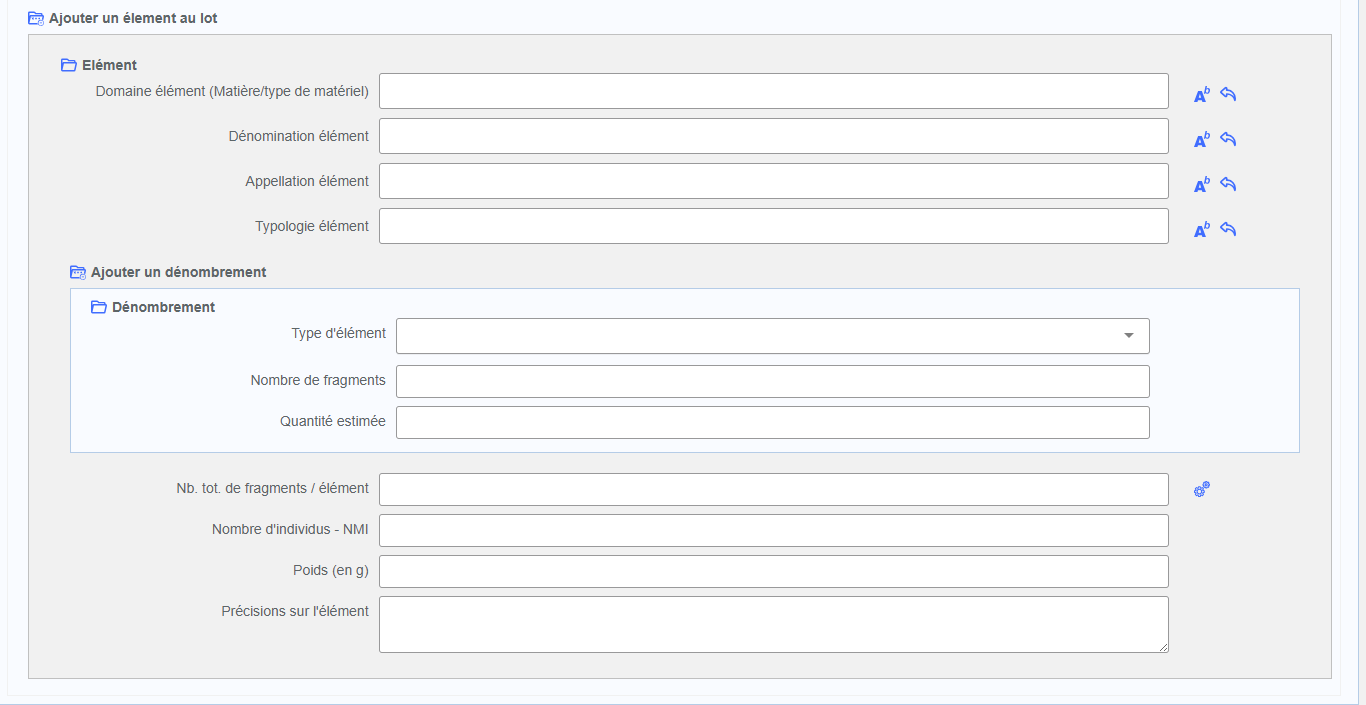The height and width of the screenshot is (705, 1366).
Task: Click the undo arrow for Appellation élément
Action: click(x=1228, y=184)
